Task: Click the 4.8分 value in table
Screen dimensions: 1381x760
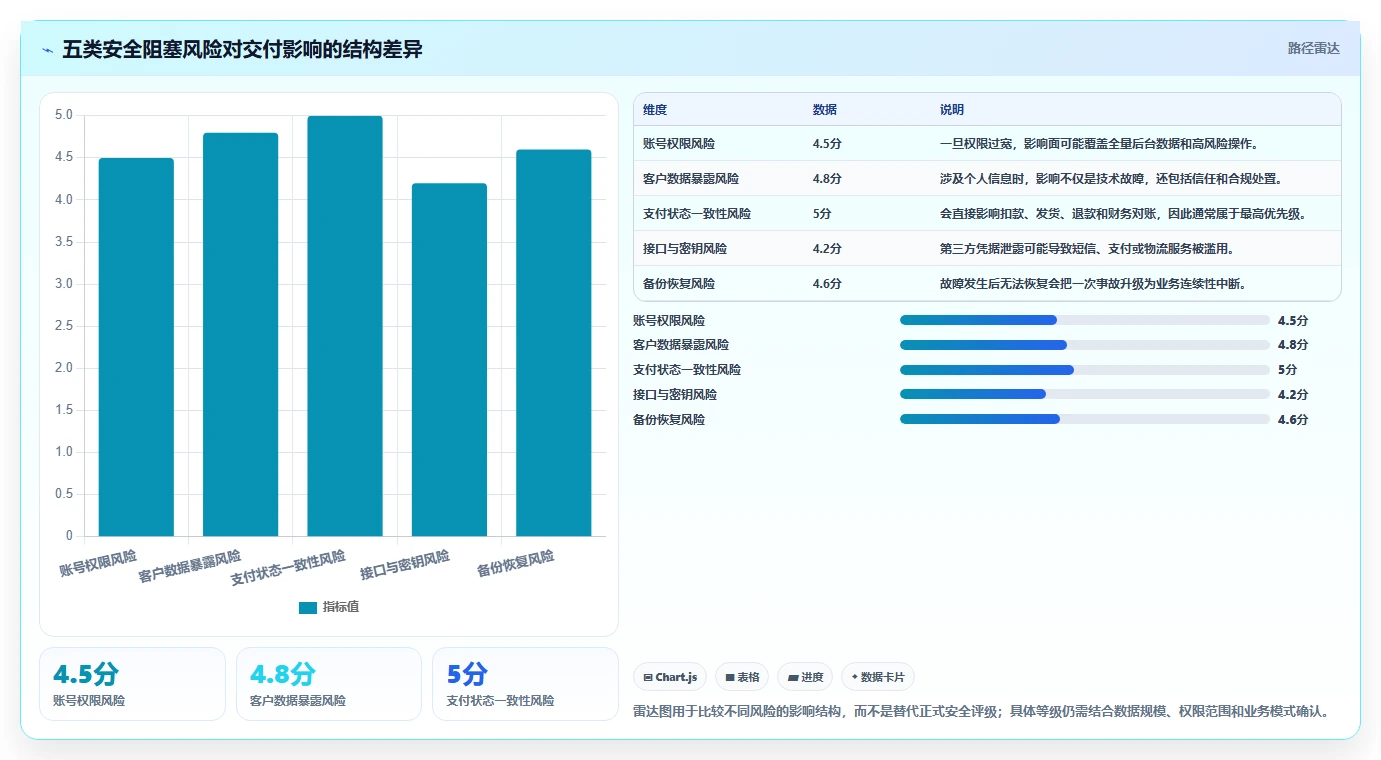Action: (x=827, y=179)
